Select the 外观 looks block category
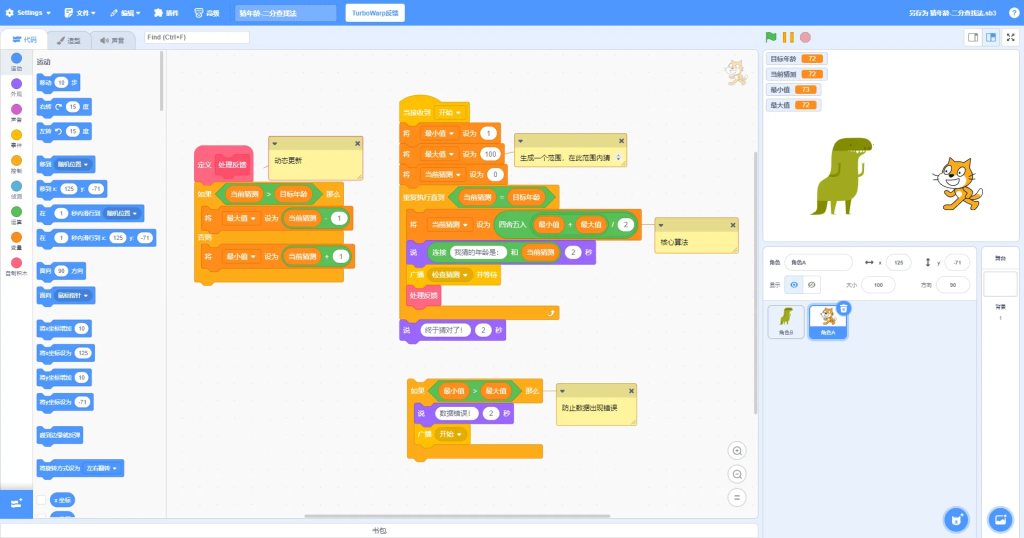1024x538 pixels. (16, 87)
